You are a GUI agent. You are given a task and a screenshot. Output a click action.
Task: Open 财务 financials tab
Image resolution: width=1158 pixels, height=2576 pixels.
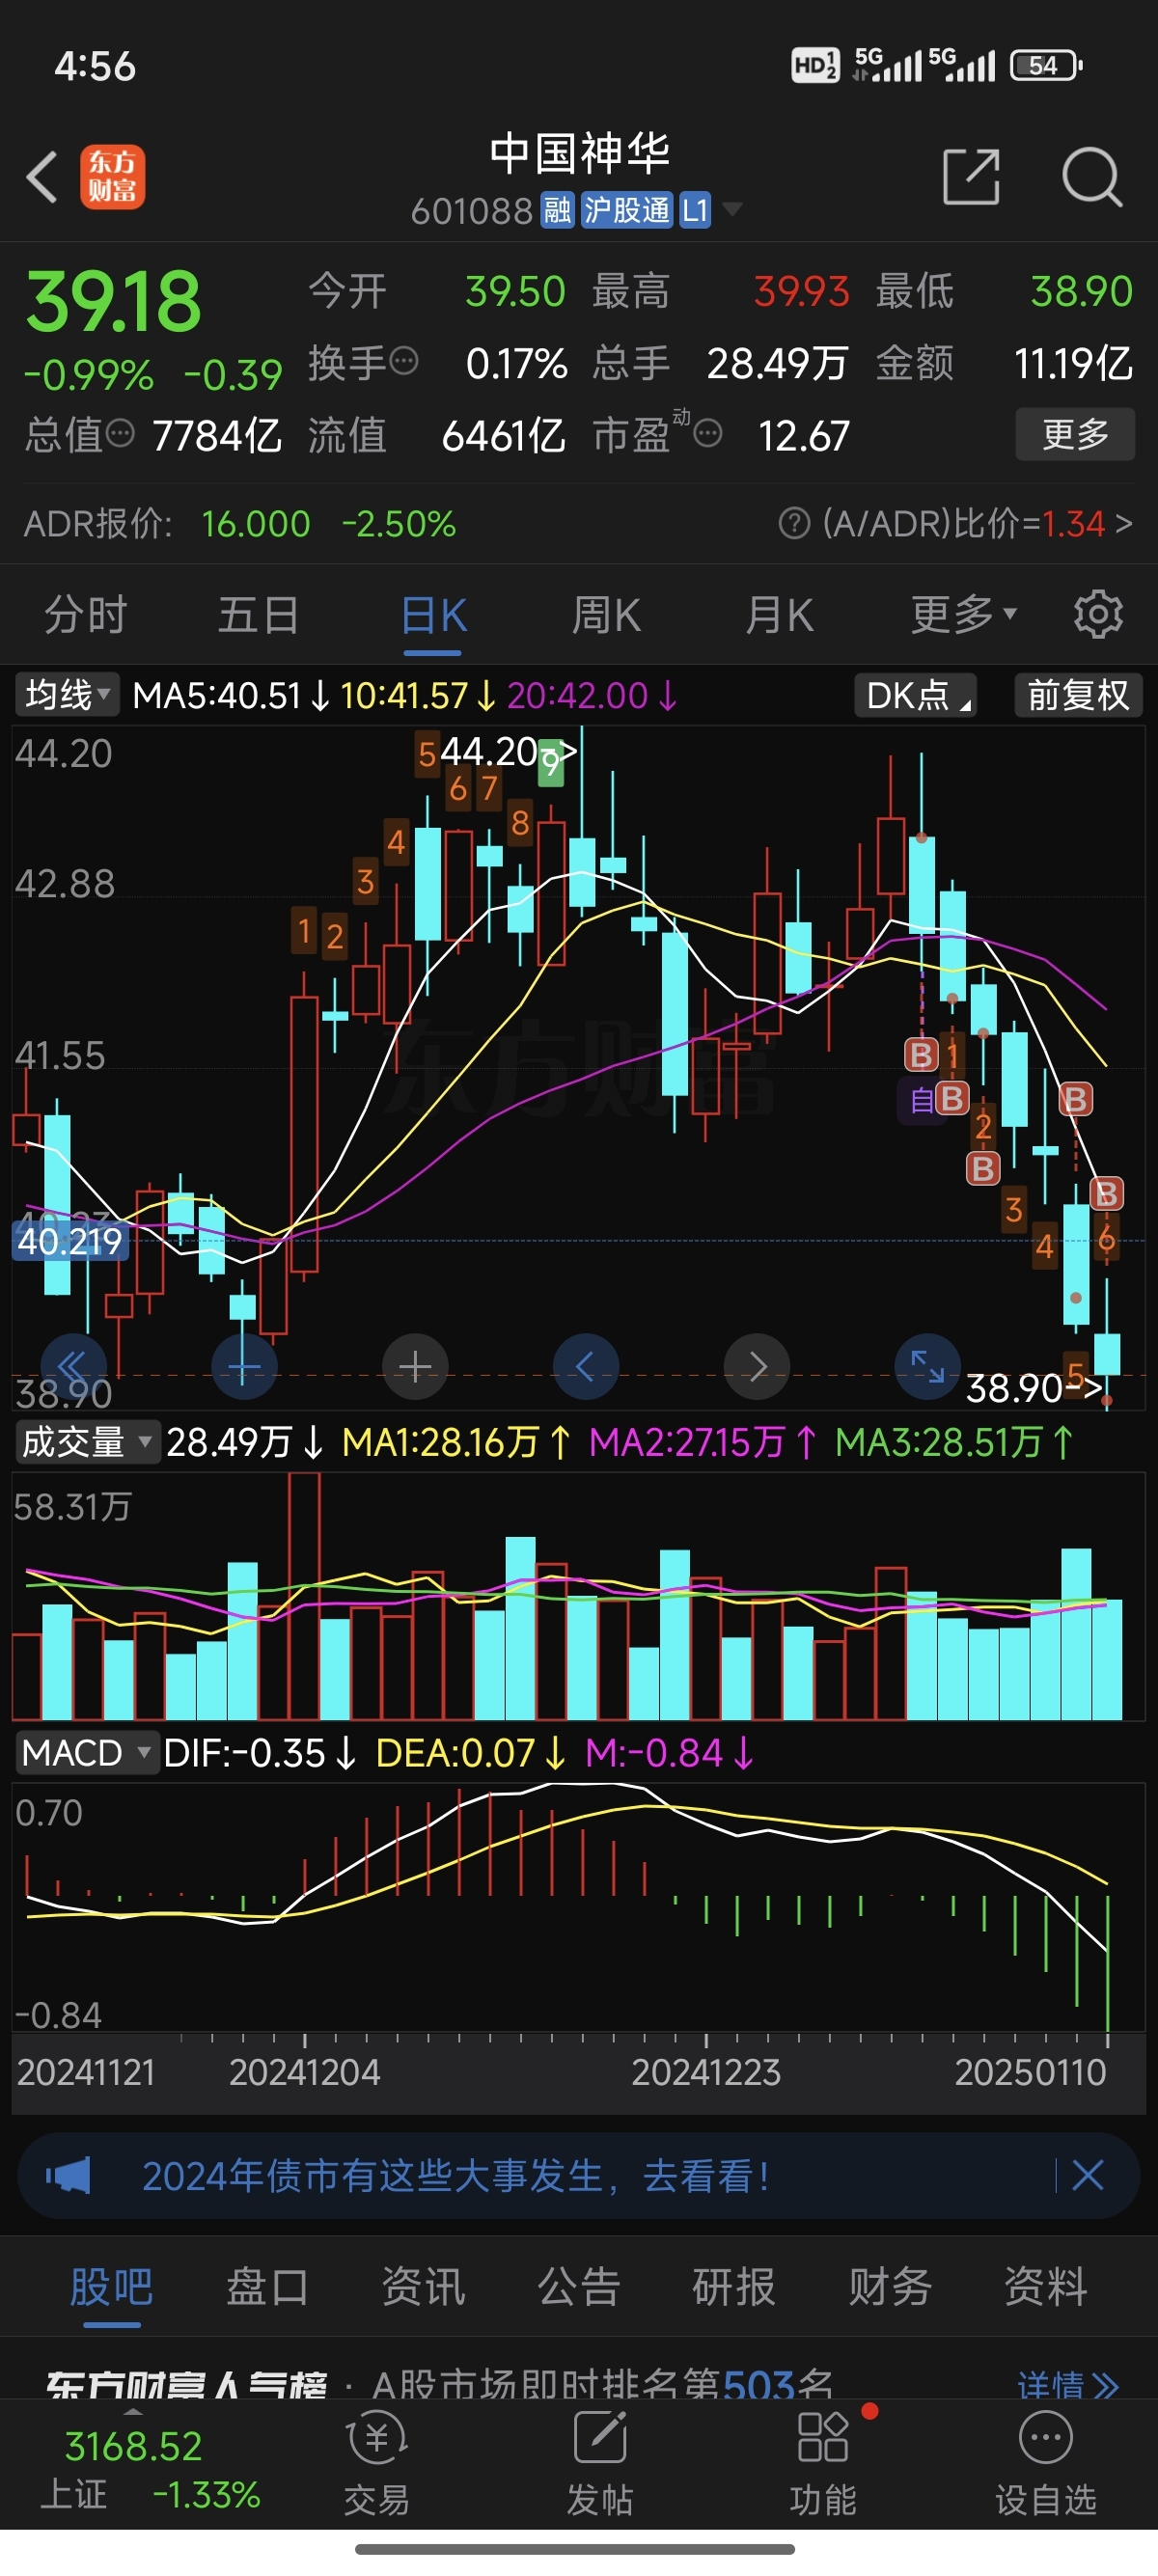point(890,2286)
